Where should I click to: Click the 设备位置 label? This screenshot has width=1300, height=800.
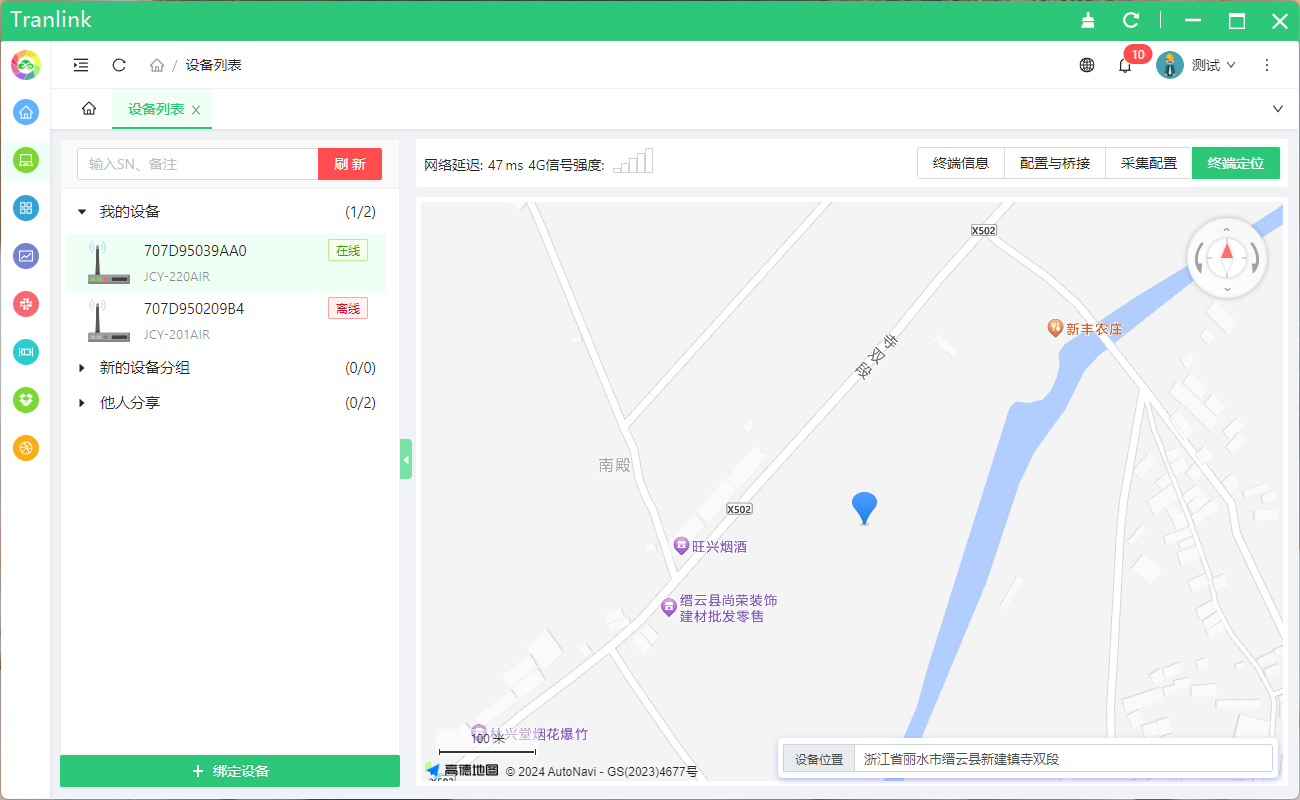[819, 759]
